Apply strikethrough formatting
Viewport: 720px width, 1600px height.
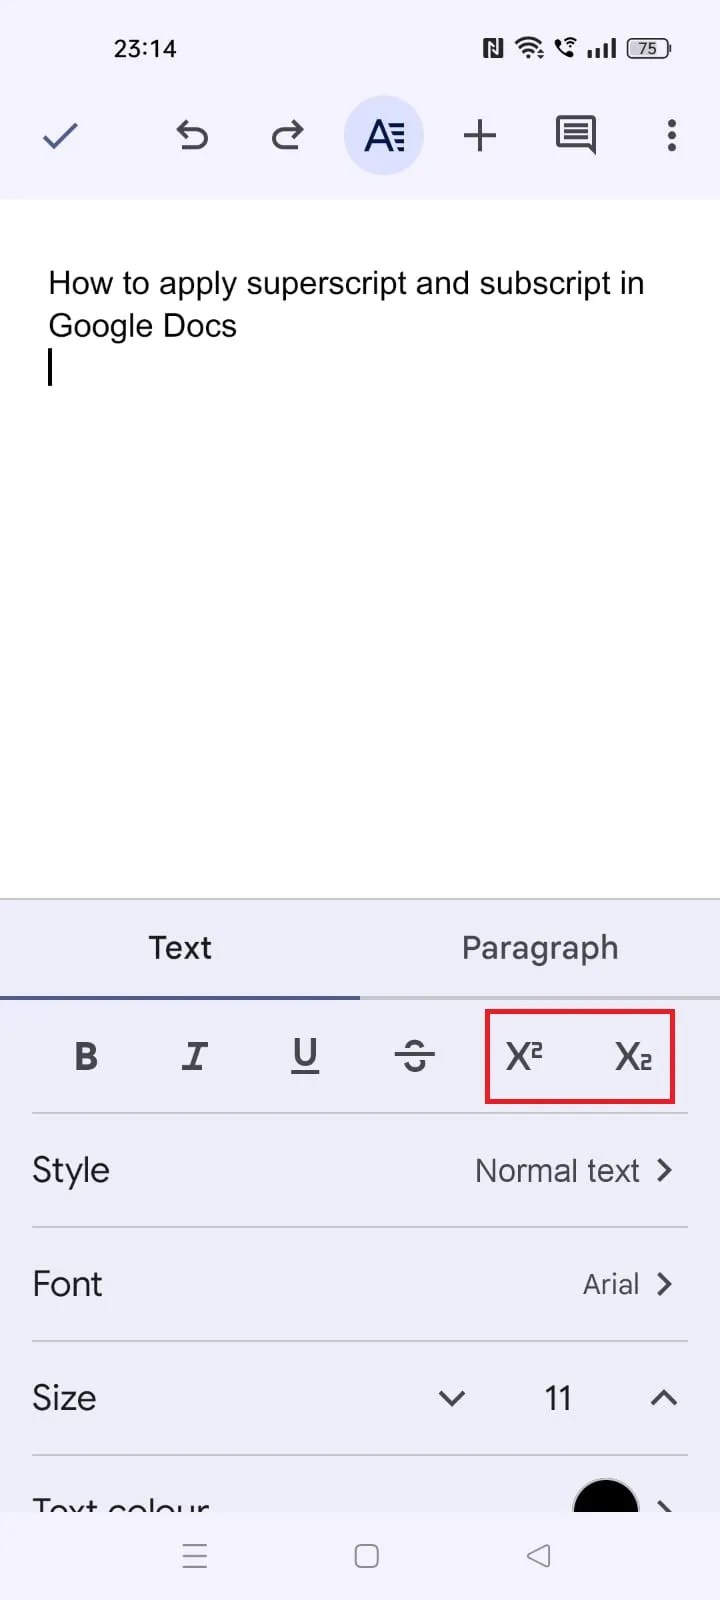(x=414, y=1056)
